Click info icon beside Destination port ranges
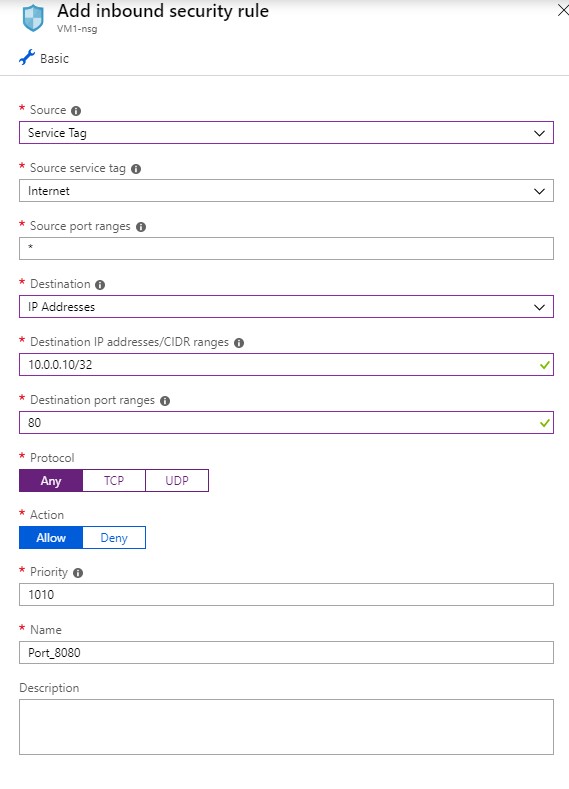569x789 pixels. tap(165, 401)
